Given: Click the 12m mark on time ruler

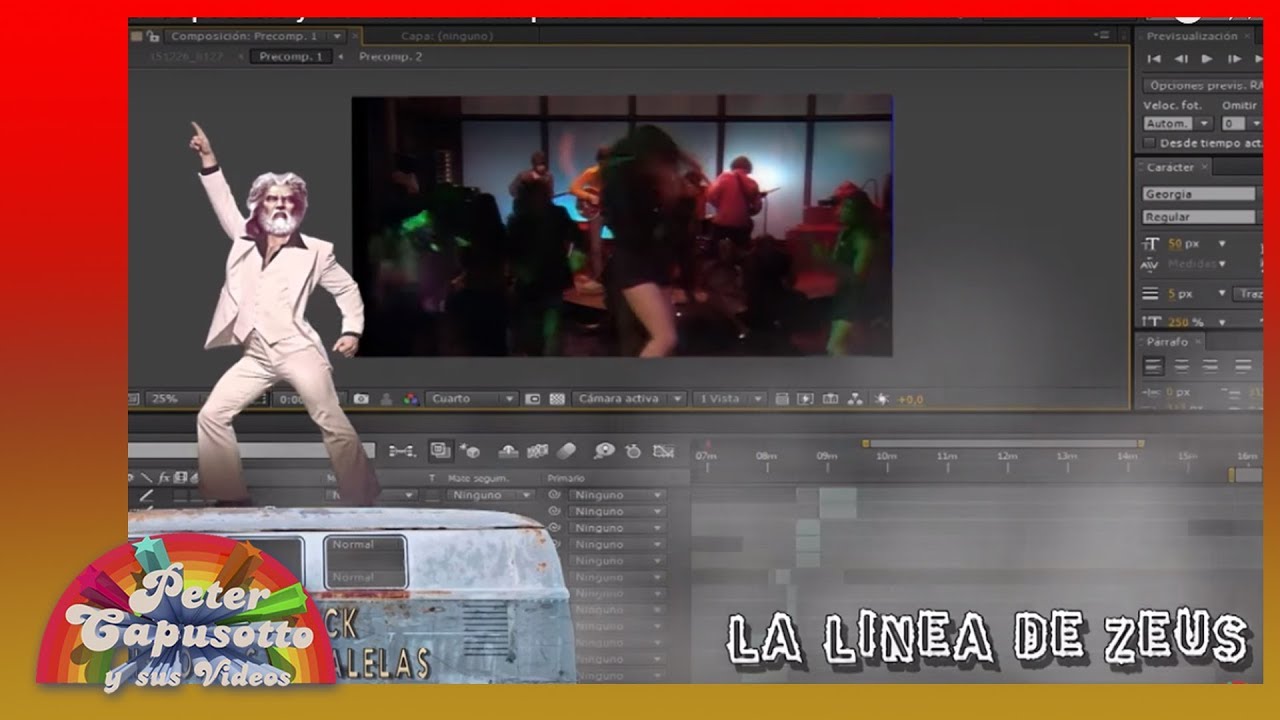Looking at the screenshot, I should click(x=1007, y=457).
